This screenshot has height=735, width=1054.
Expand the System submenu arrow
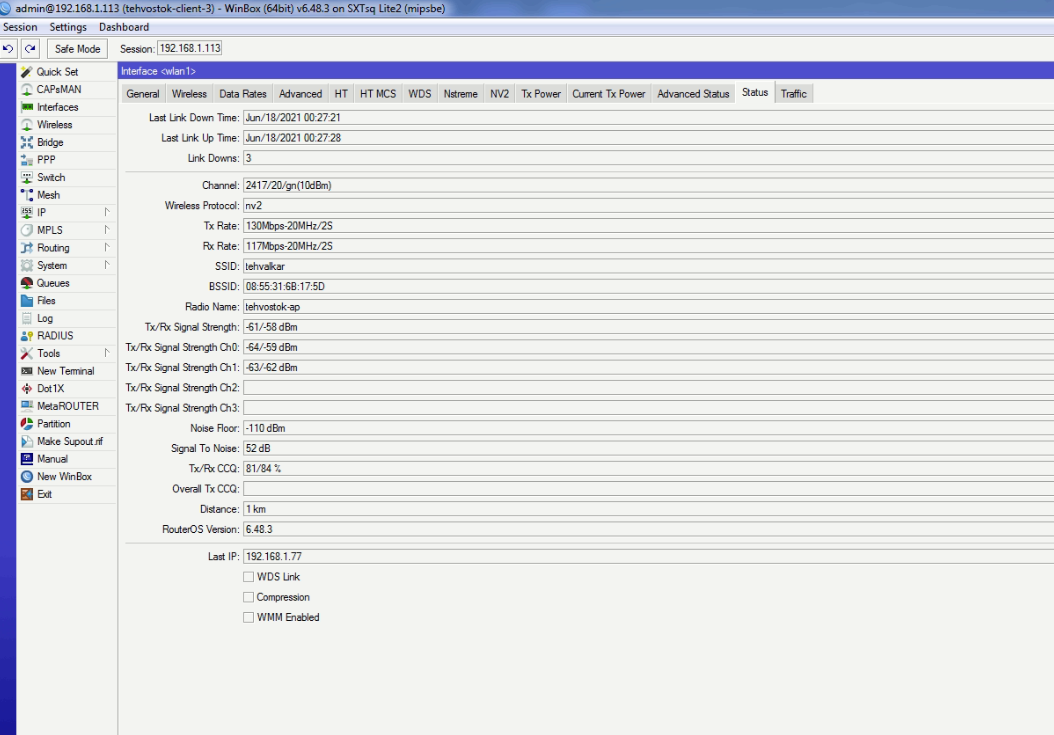pos(107,265)
